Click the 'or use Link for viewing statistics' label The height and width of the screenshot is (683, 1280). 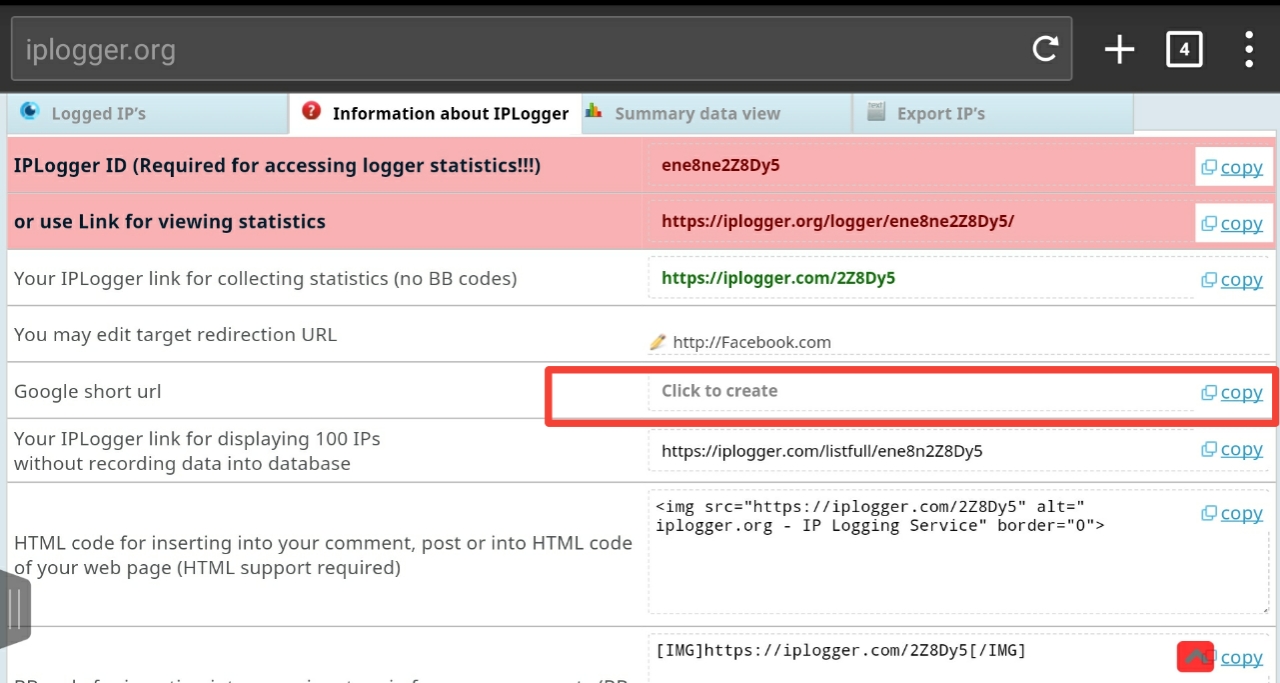[170, 221]
